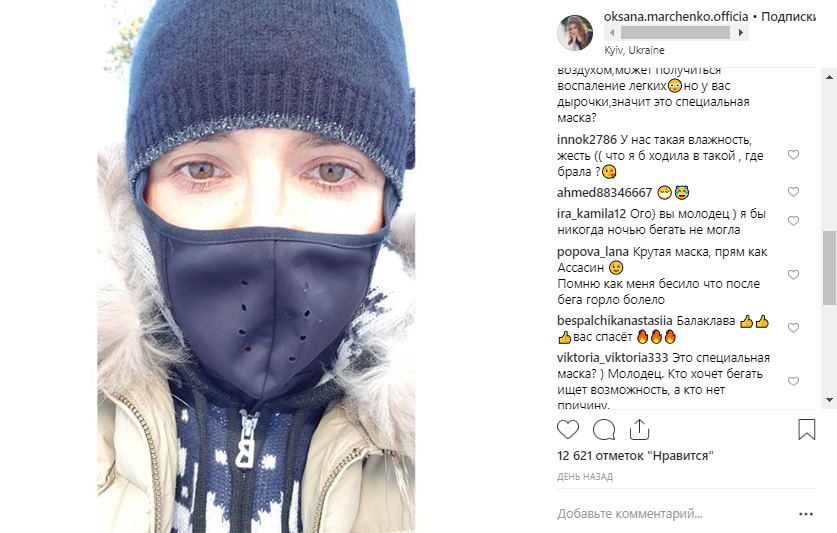Screen dimensions: 837x533
Task: Like viktoria_viktoria333's comment heart
Action: point(793,381)
